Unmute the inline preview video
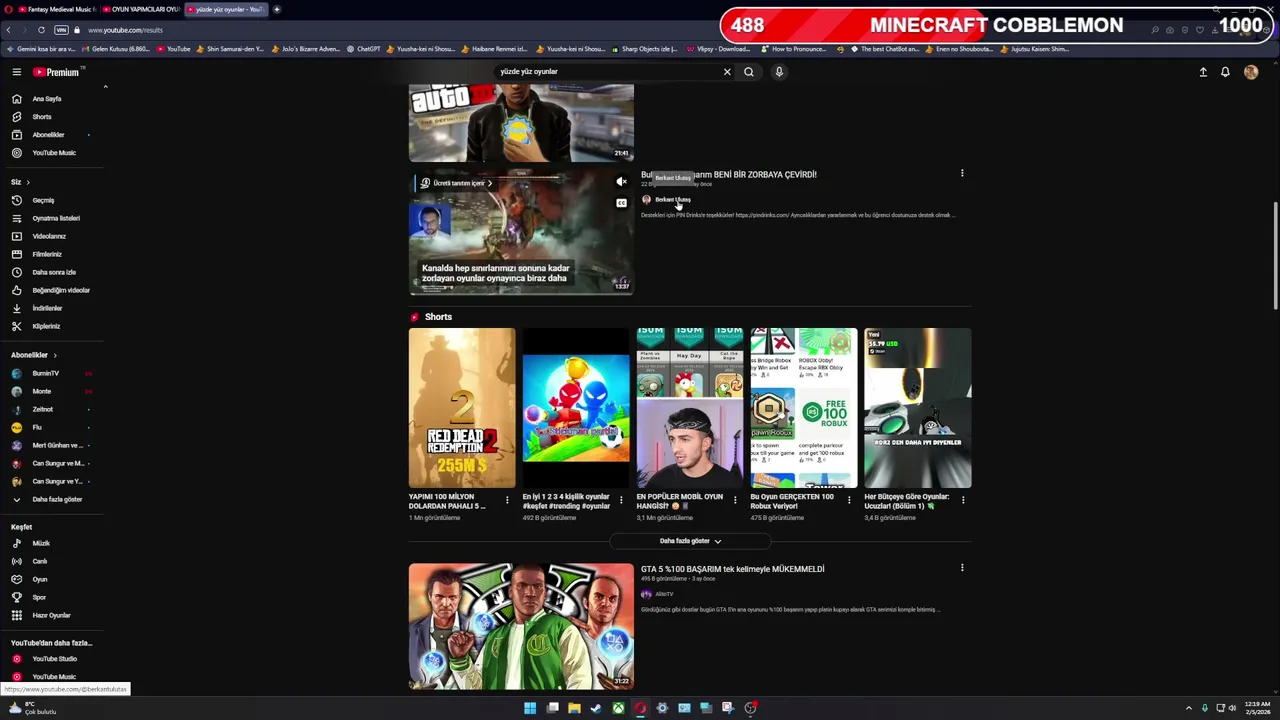1280x720 pixels. click(x=621, y=182)
